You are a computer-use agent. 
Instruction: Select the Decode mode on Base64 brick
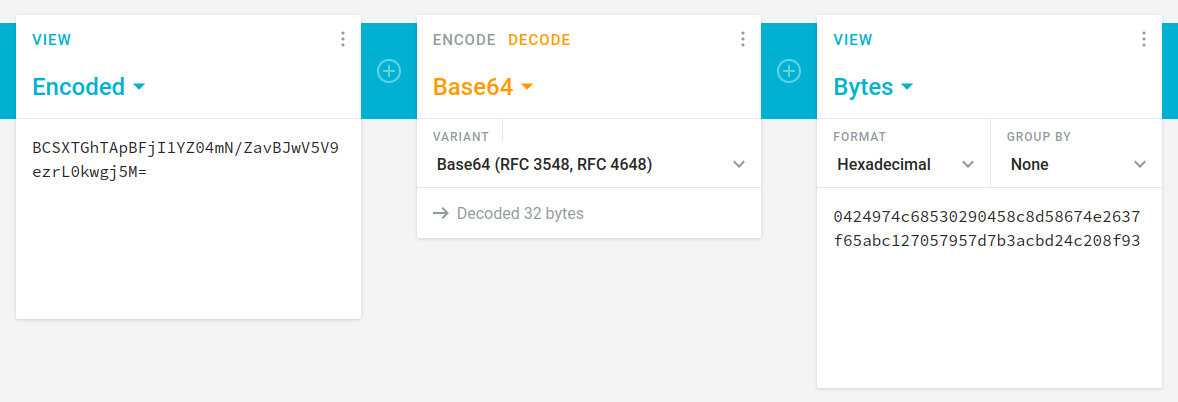[x=539, y=40]
